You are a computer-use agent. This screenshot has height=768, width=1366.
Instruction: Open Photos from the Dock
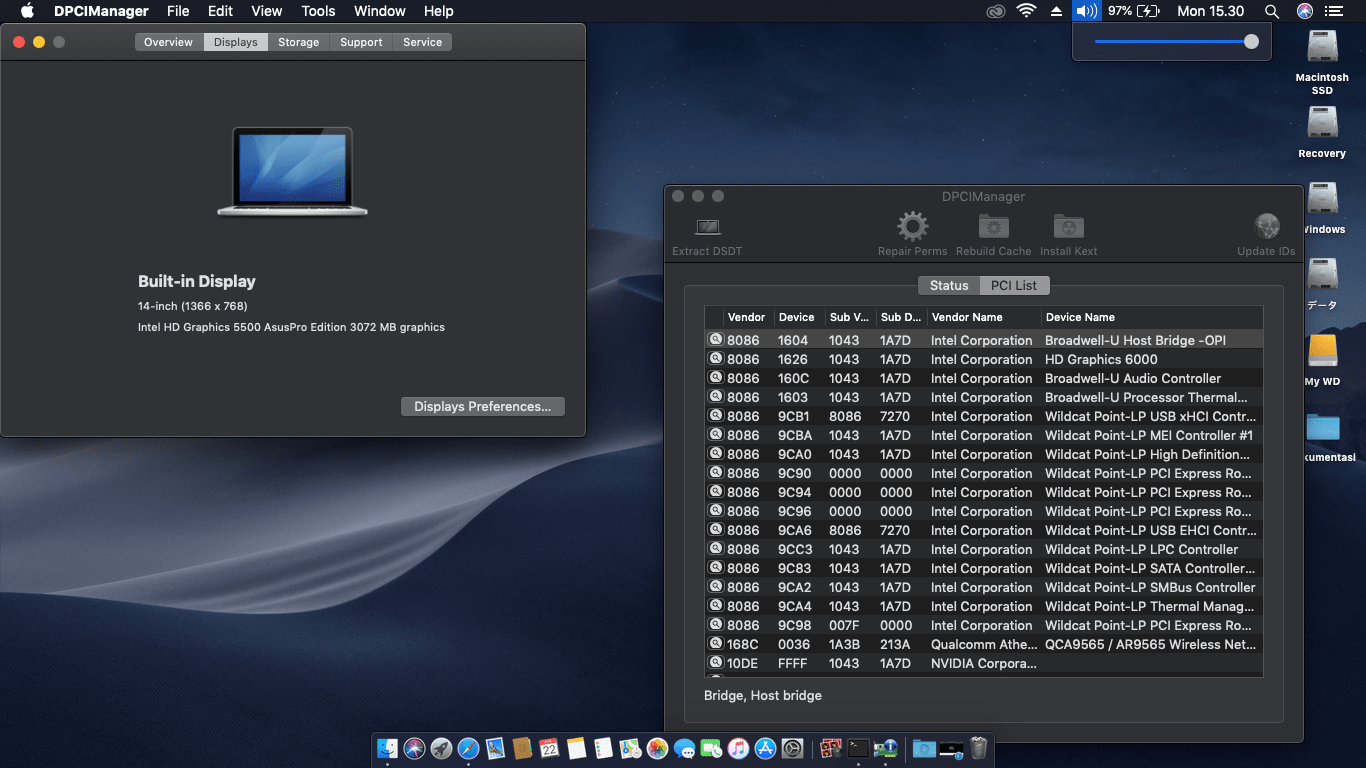658,747
